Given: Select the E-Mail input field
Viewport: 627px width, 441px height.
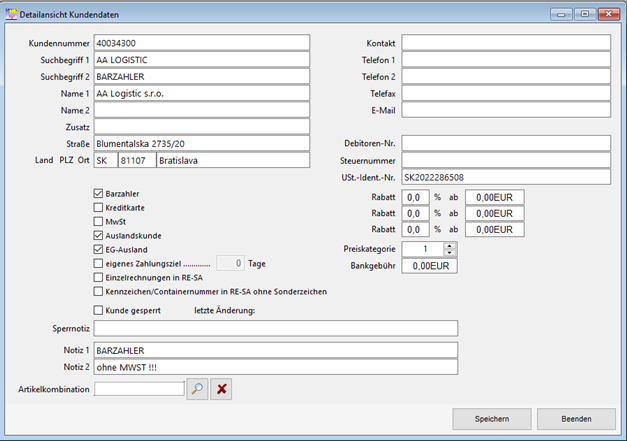Looking at the screenshot, I should (505, 110).
